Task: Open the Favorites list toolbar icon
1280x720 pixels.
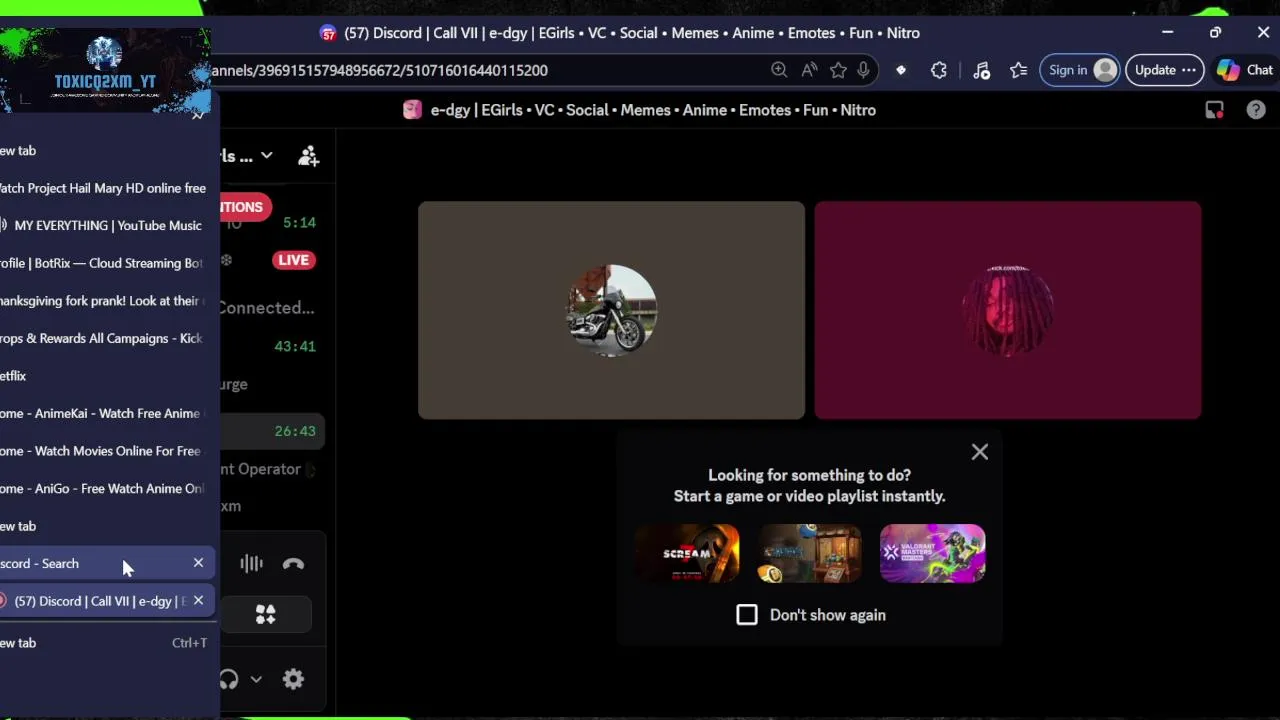Action: point(1018,70)
